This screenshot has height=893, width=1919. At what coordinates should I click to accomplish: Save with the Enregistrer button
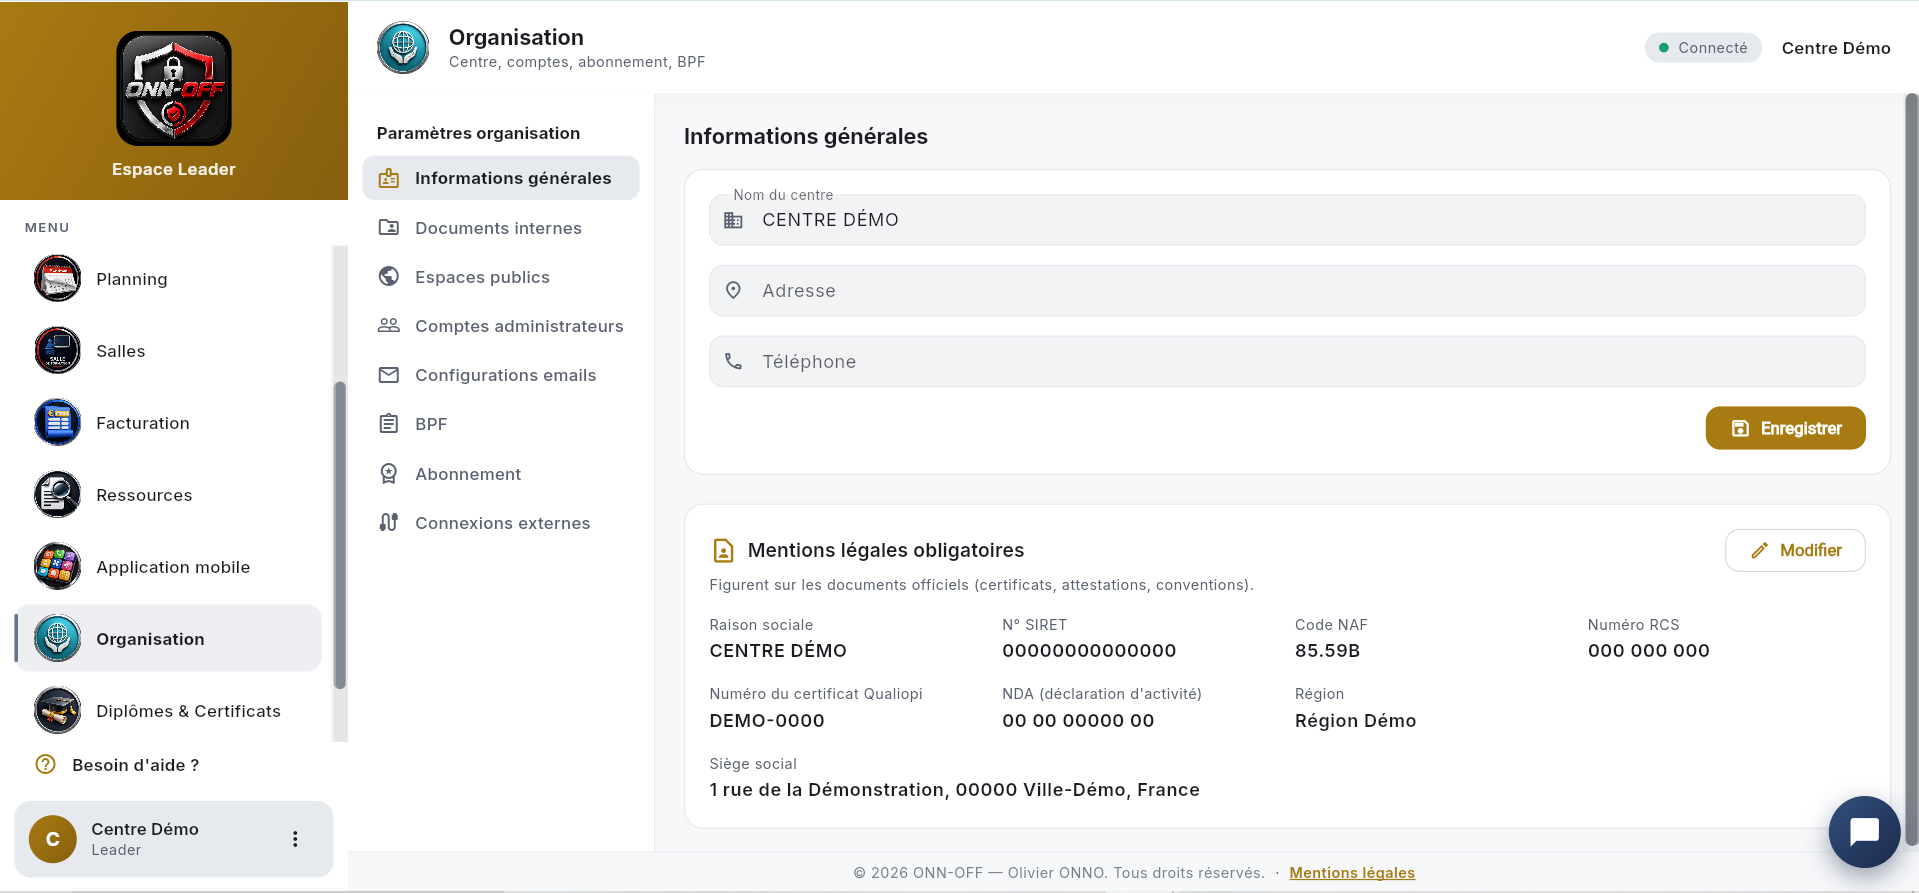click(1785, 428)
